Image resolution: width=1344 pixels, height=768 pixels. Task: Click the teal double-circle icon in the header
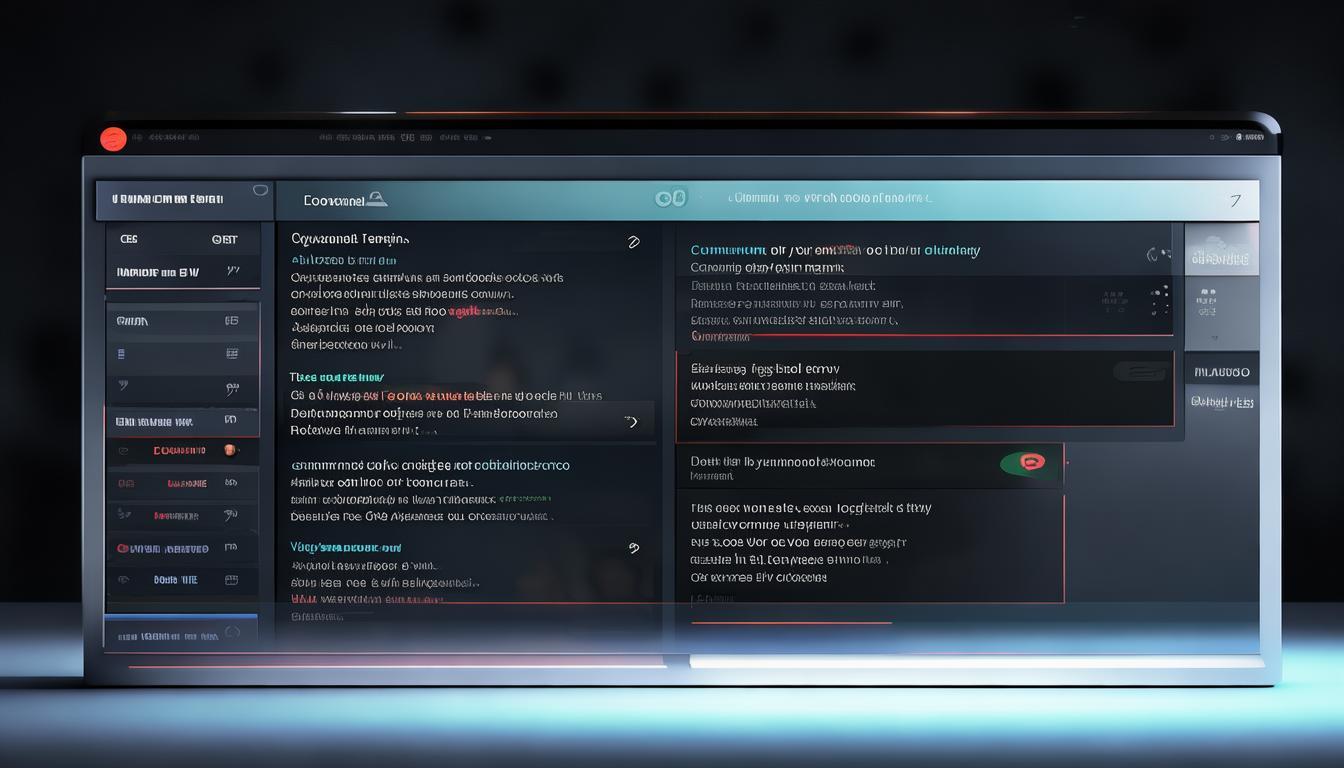(x=670, y=198)
